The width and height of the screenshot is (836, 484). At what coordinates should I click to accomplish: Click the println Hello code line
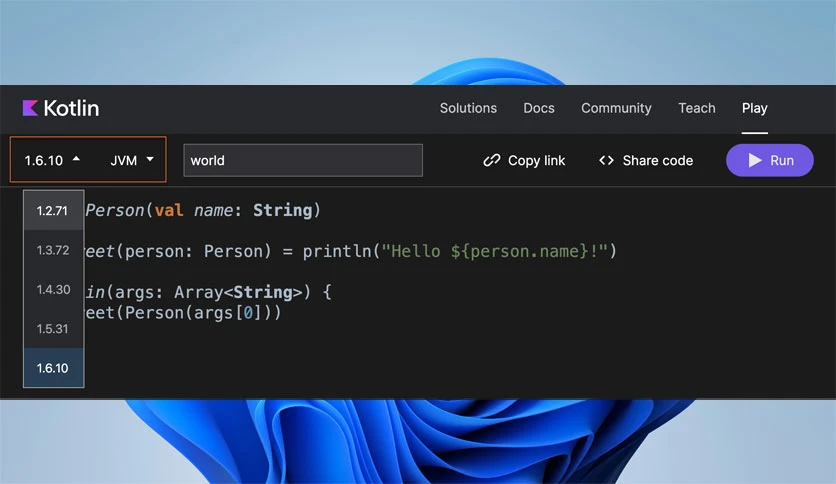click(351, 251)
